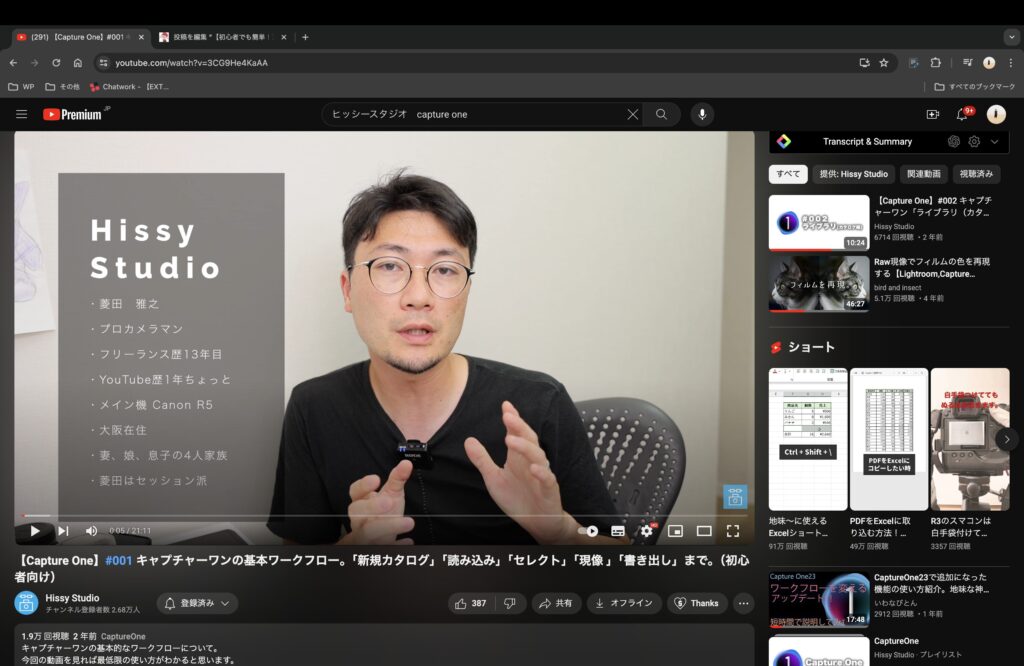The image size is (1024, 666).
Task: Like the video with 387 likes
Action: click(471, 603)
